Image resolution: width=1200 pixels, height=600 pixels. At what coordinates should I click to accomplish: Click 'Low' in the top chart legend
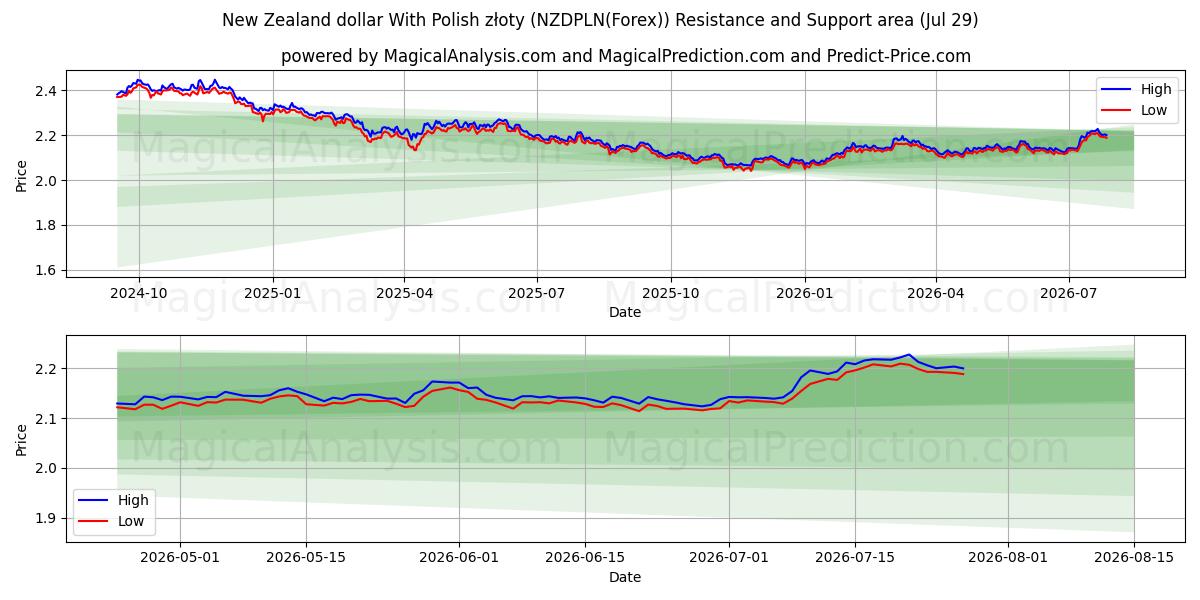coord(1154,110)
